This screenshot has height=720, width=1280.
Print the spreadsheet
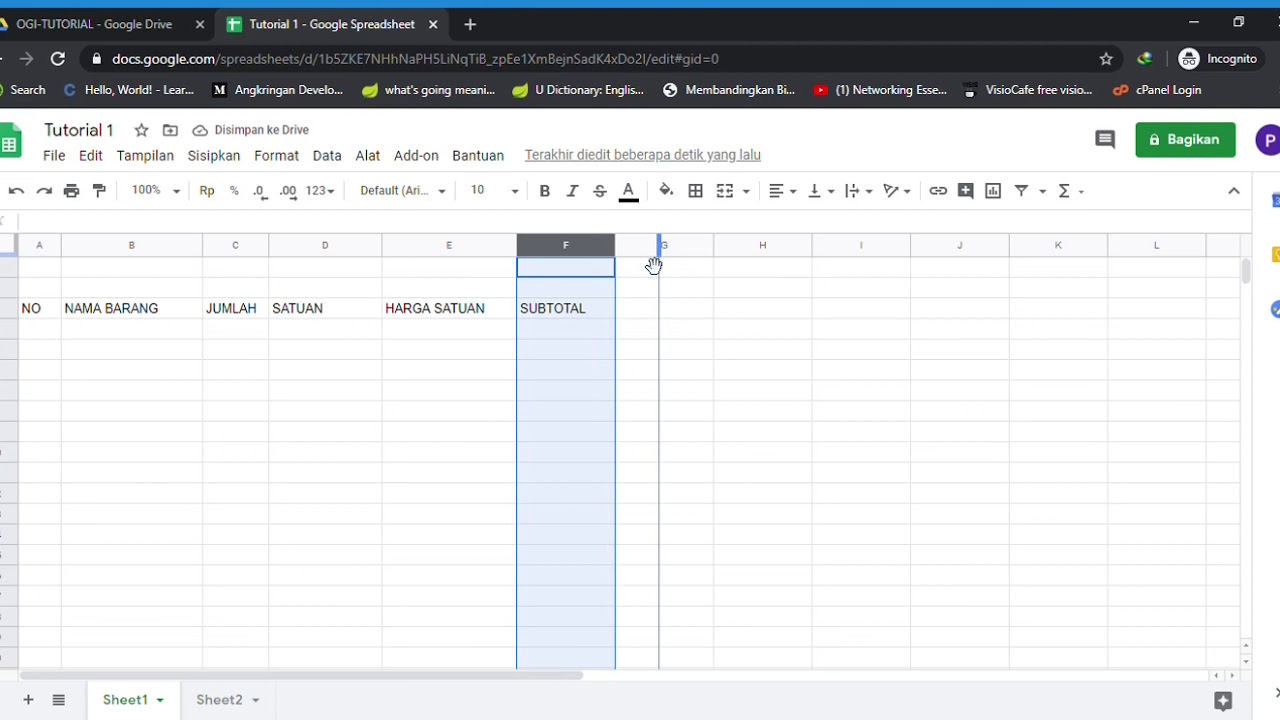tap(72, 191)
